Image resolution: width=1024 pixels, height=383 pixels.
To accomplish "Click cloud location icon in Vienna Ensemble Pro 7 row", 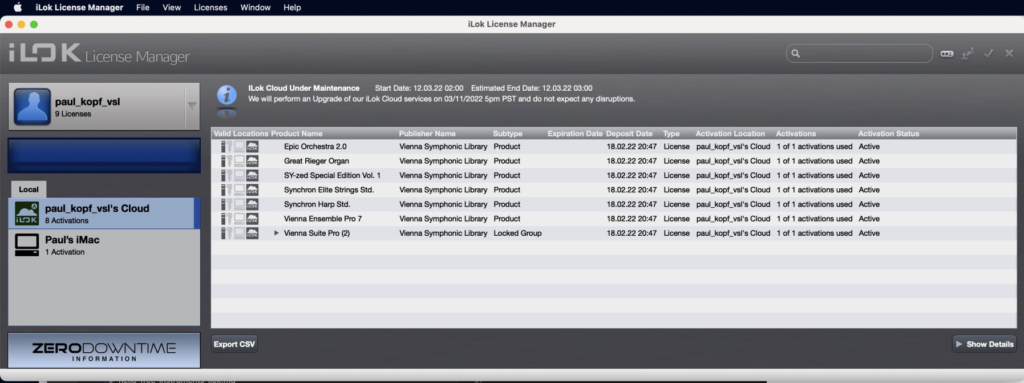I will (252, 218).
